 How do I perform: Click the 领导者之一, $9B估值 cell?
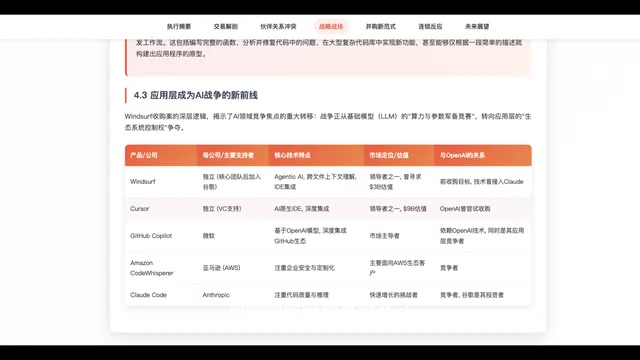point(398,209)
